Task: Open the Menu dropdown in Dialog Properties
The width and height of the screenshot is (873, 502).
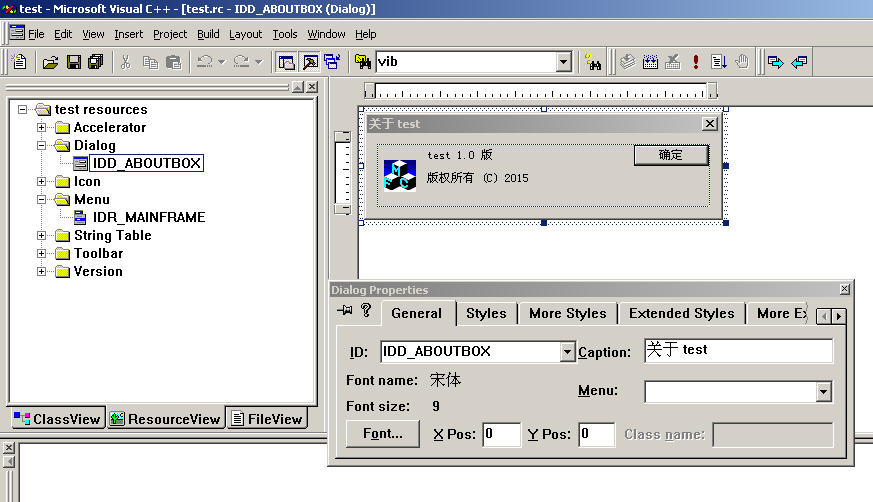Action: point(824,392)
